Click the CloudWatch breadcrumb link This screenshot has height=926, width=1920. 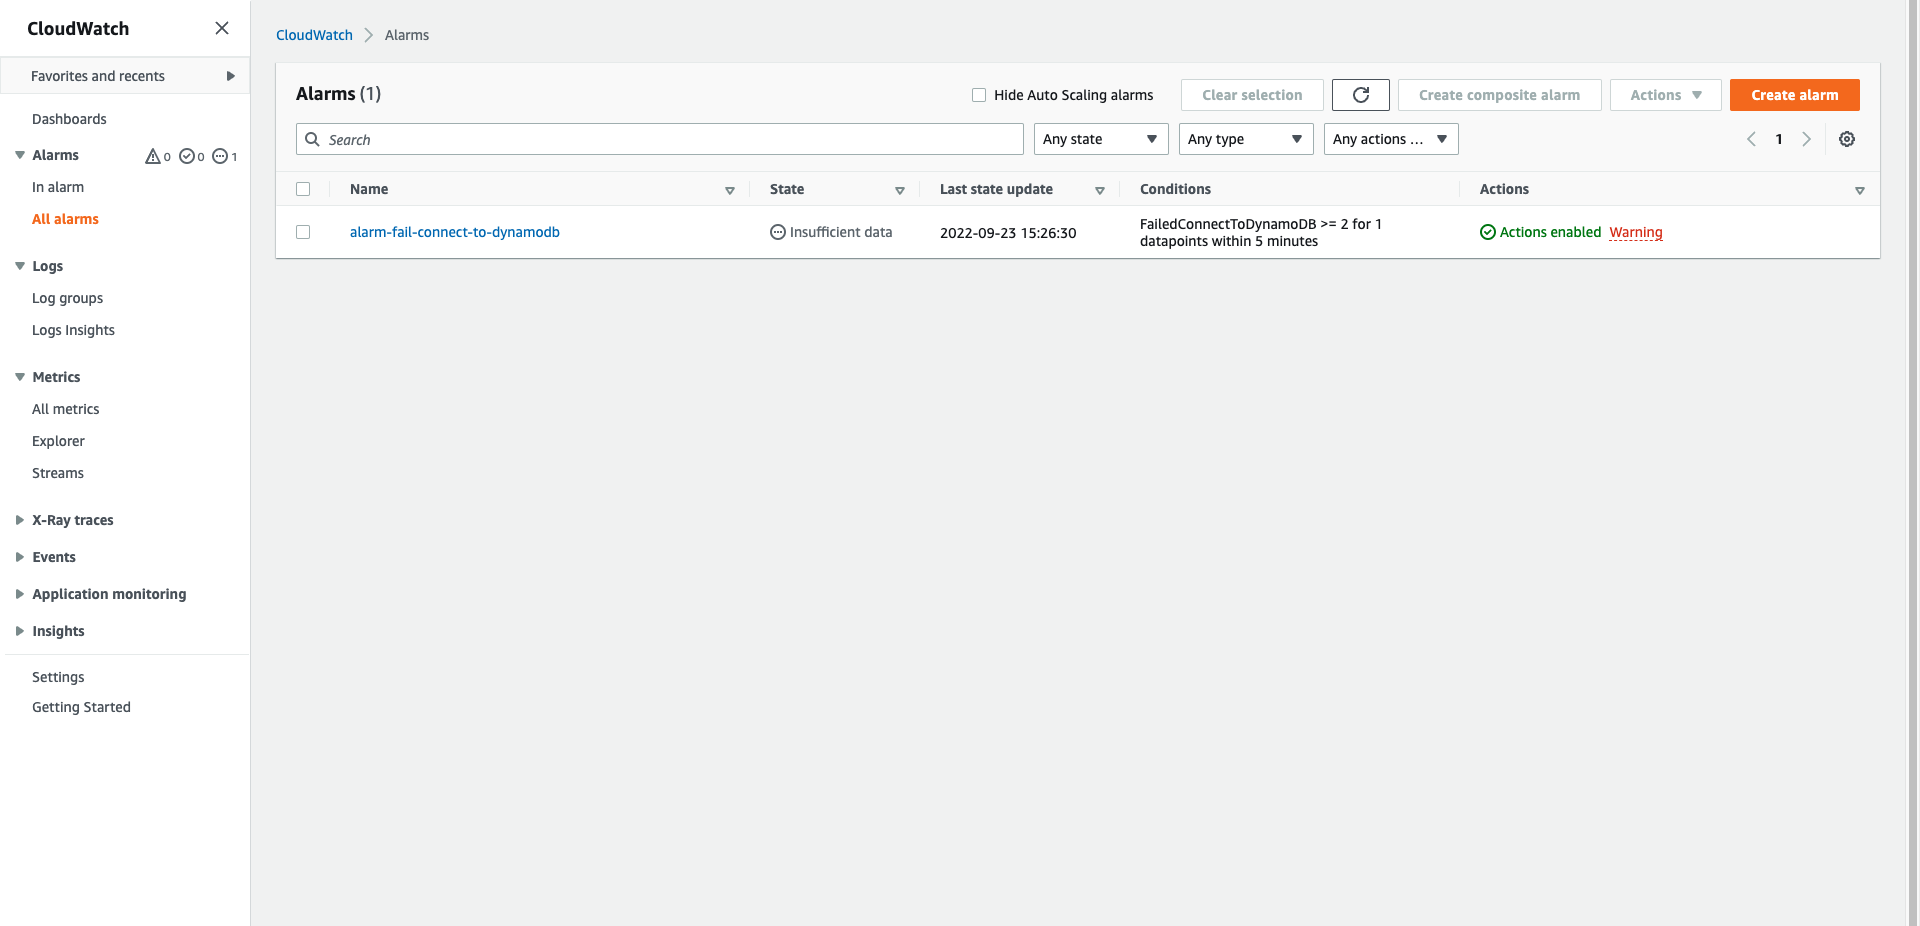pyautogui.click(x=314, y=35)
